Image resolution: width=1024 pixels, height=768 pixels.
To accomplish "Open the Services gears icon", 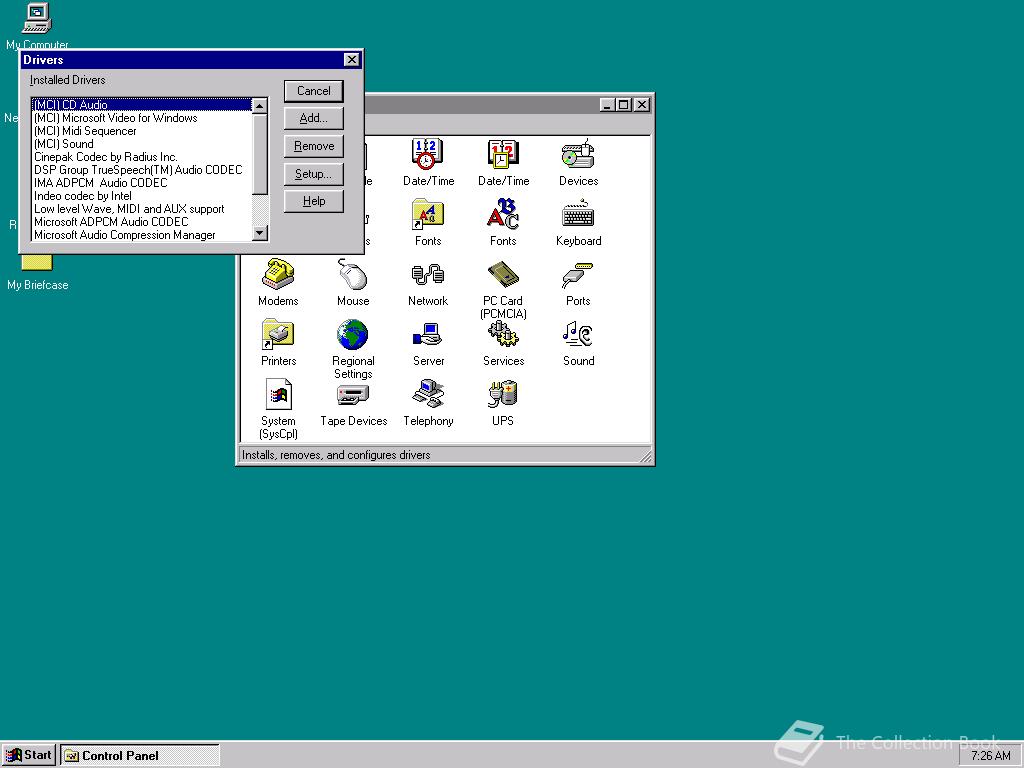I will (503, 334).
